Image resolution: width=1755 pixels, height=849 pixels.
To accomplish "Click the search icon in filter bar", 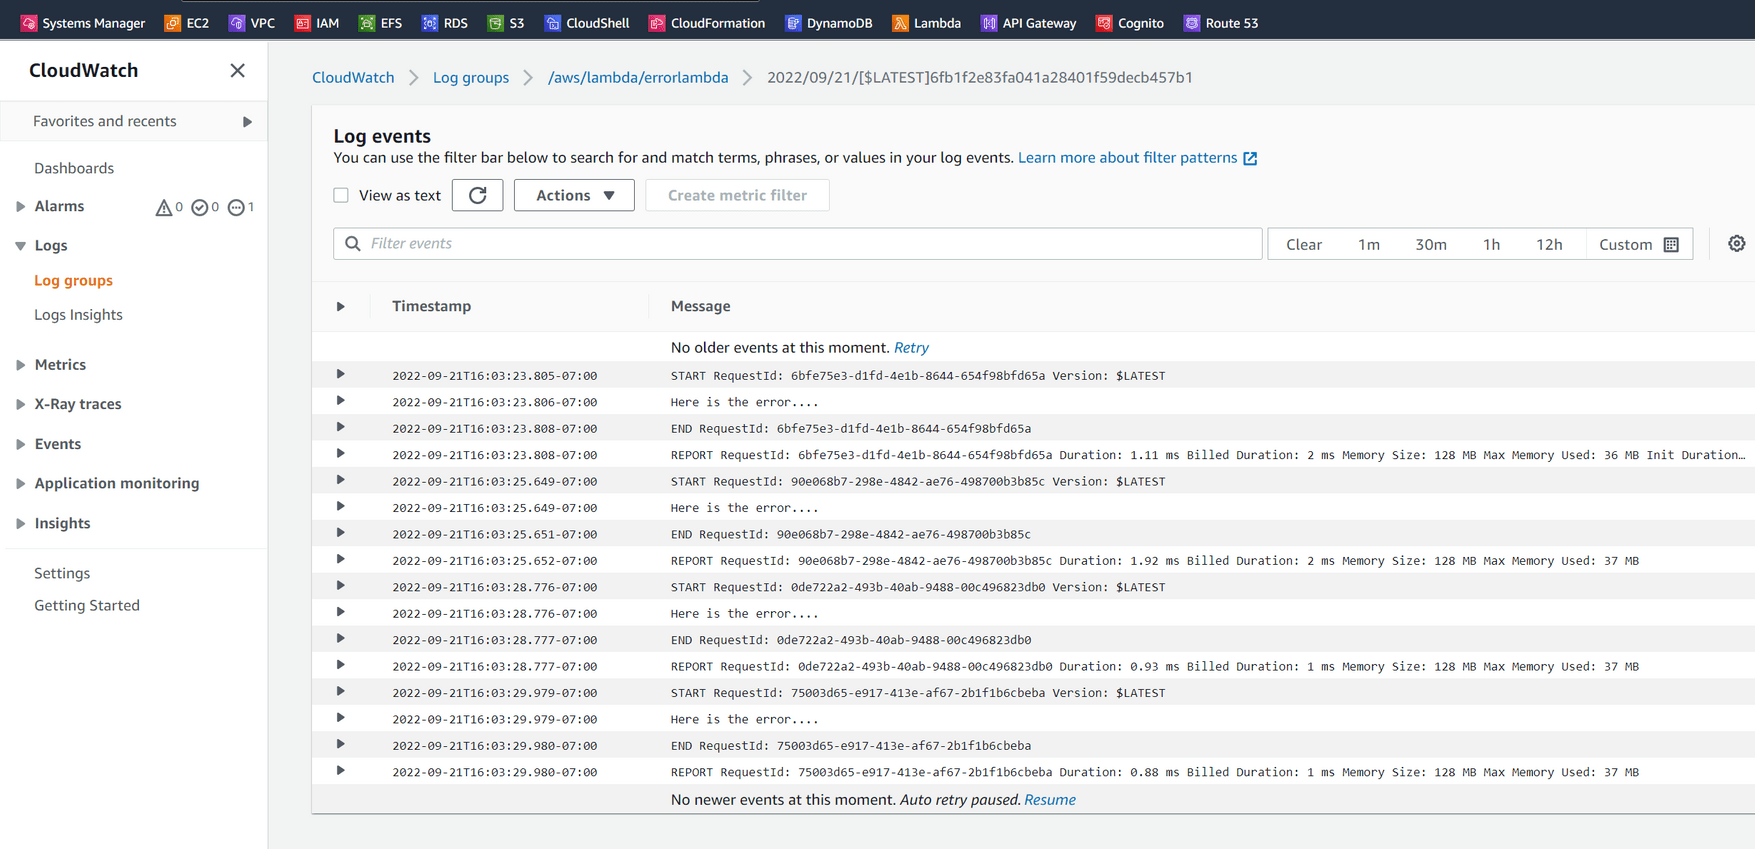I will 353,243.
